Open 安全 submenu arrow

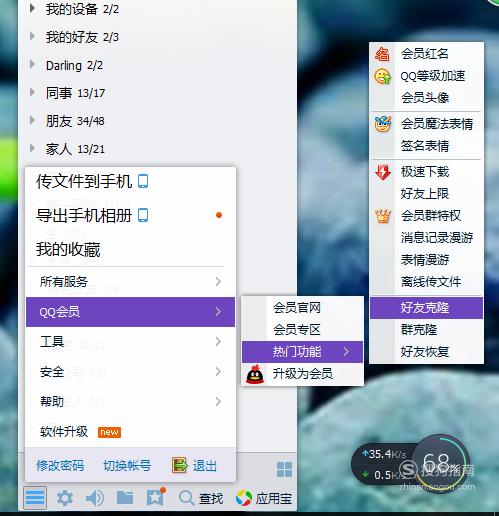(218, 371)
